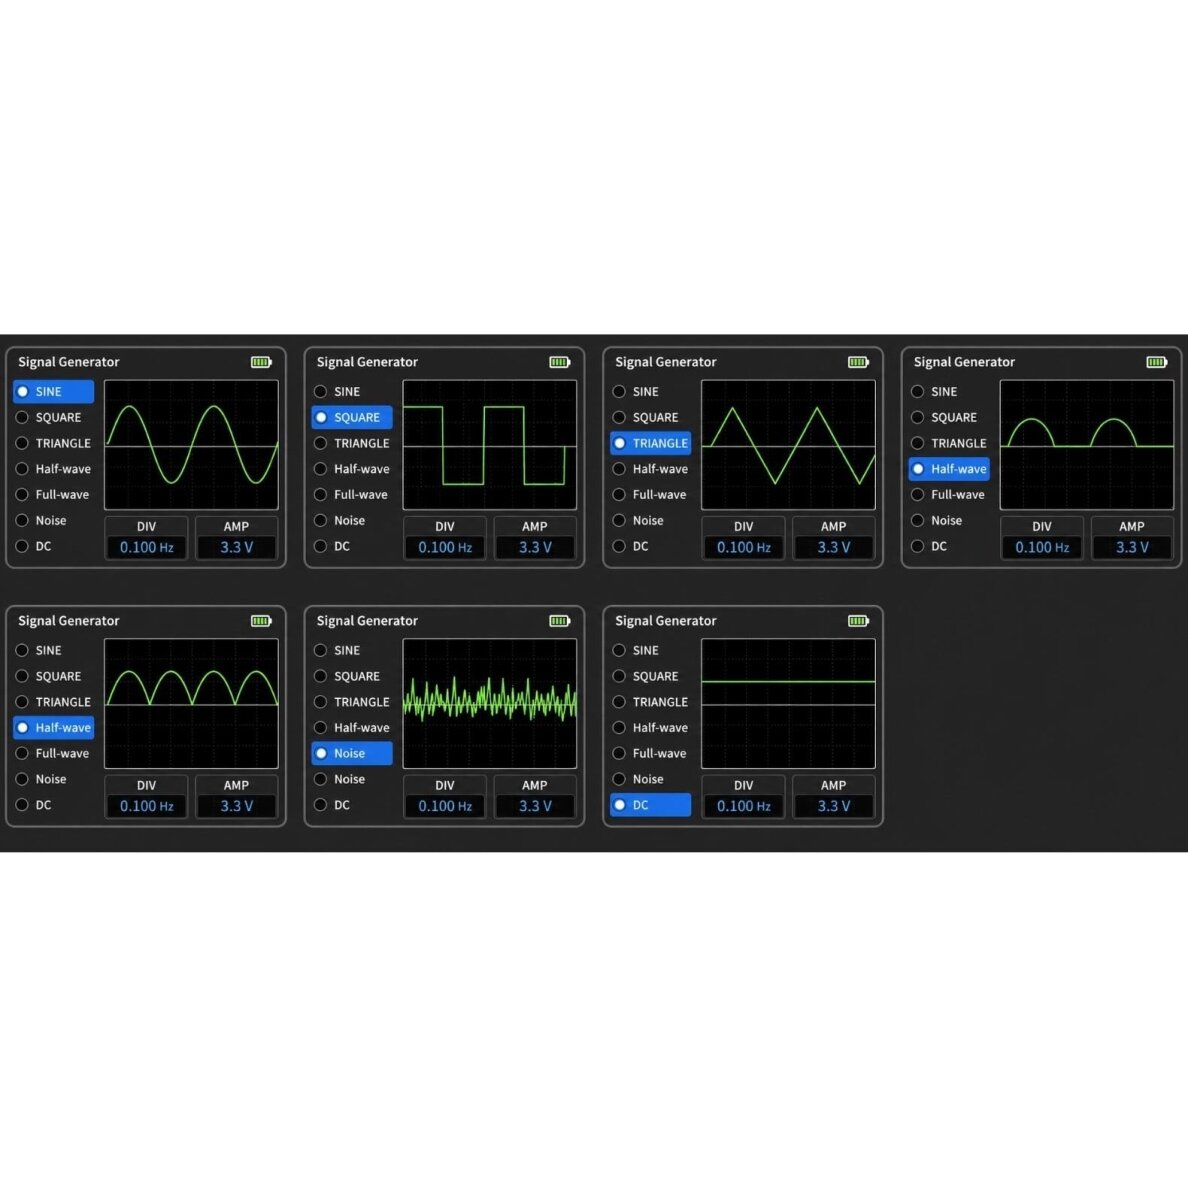Edit DIV 0.100 Hz in SQUARE-selected panel

[445, 548]
